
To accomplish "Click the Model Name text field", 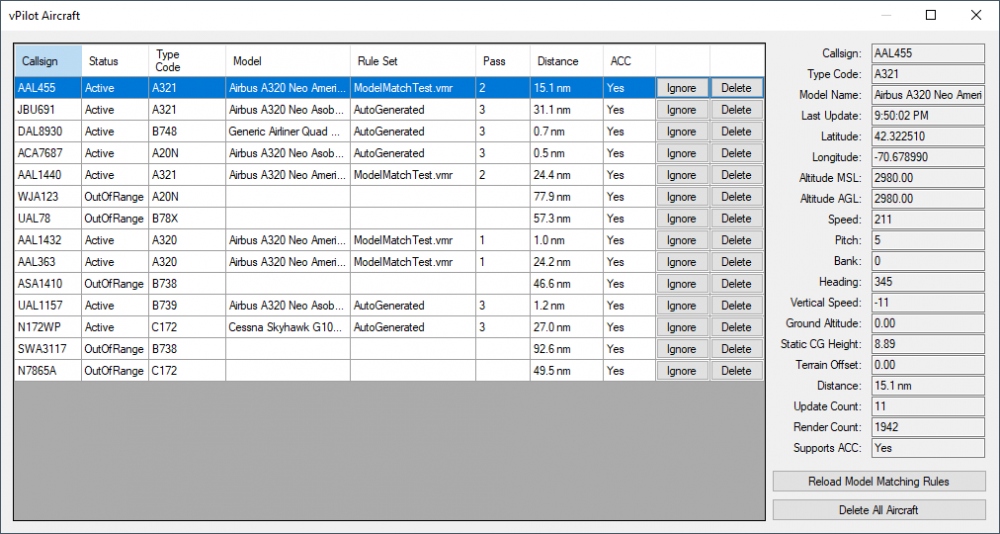I will pyautogui.click(x=927, y=94).
